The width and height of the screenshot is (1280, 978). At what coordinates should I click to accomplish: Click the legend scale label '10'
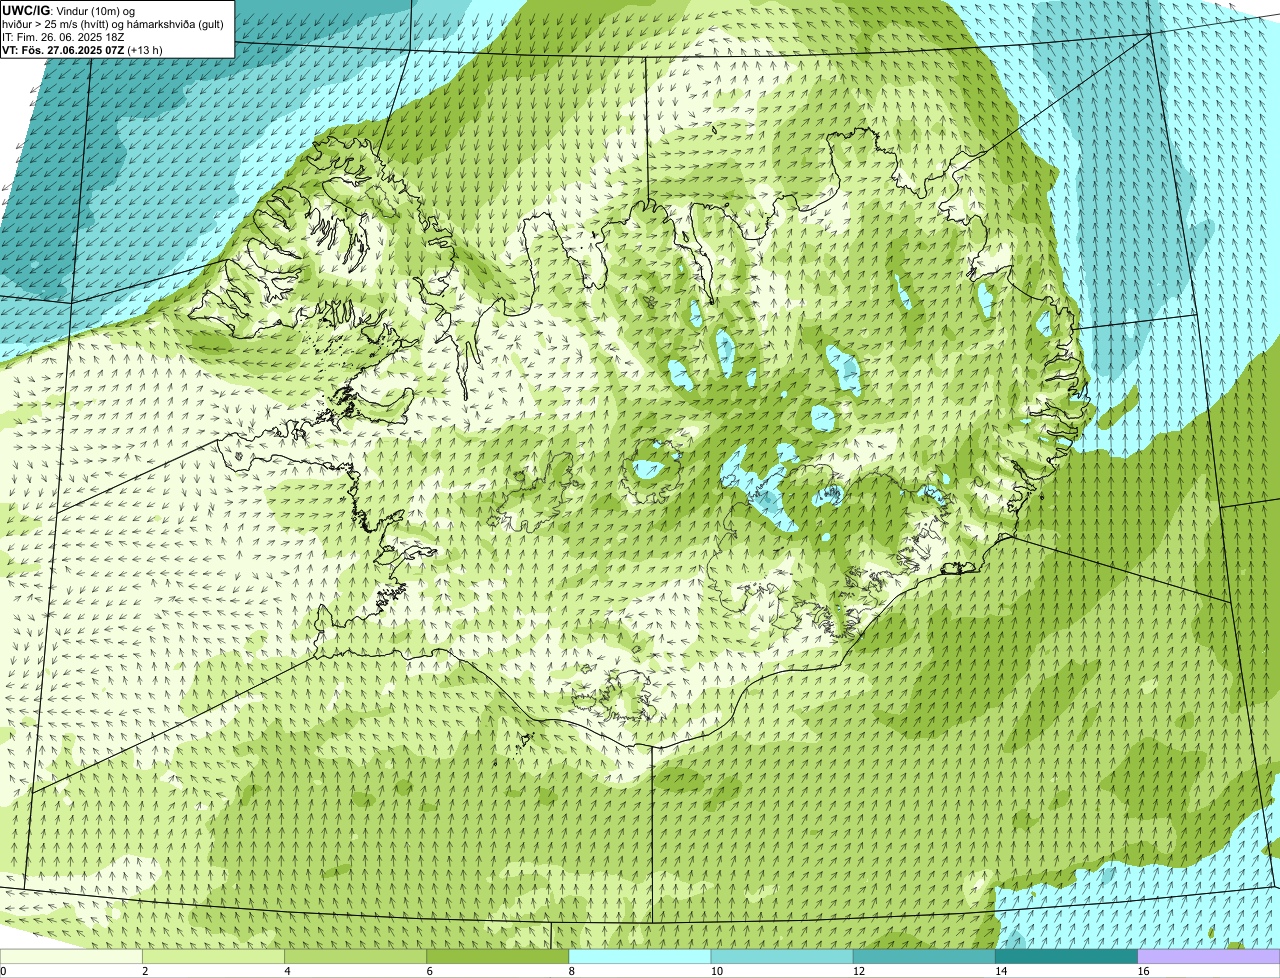point(716,971)
